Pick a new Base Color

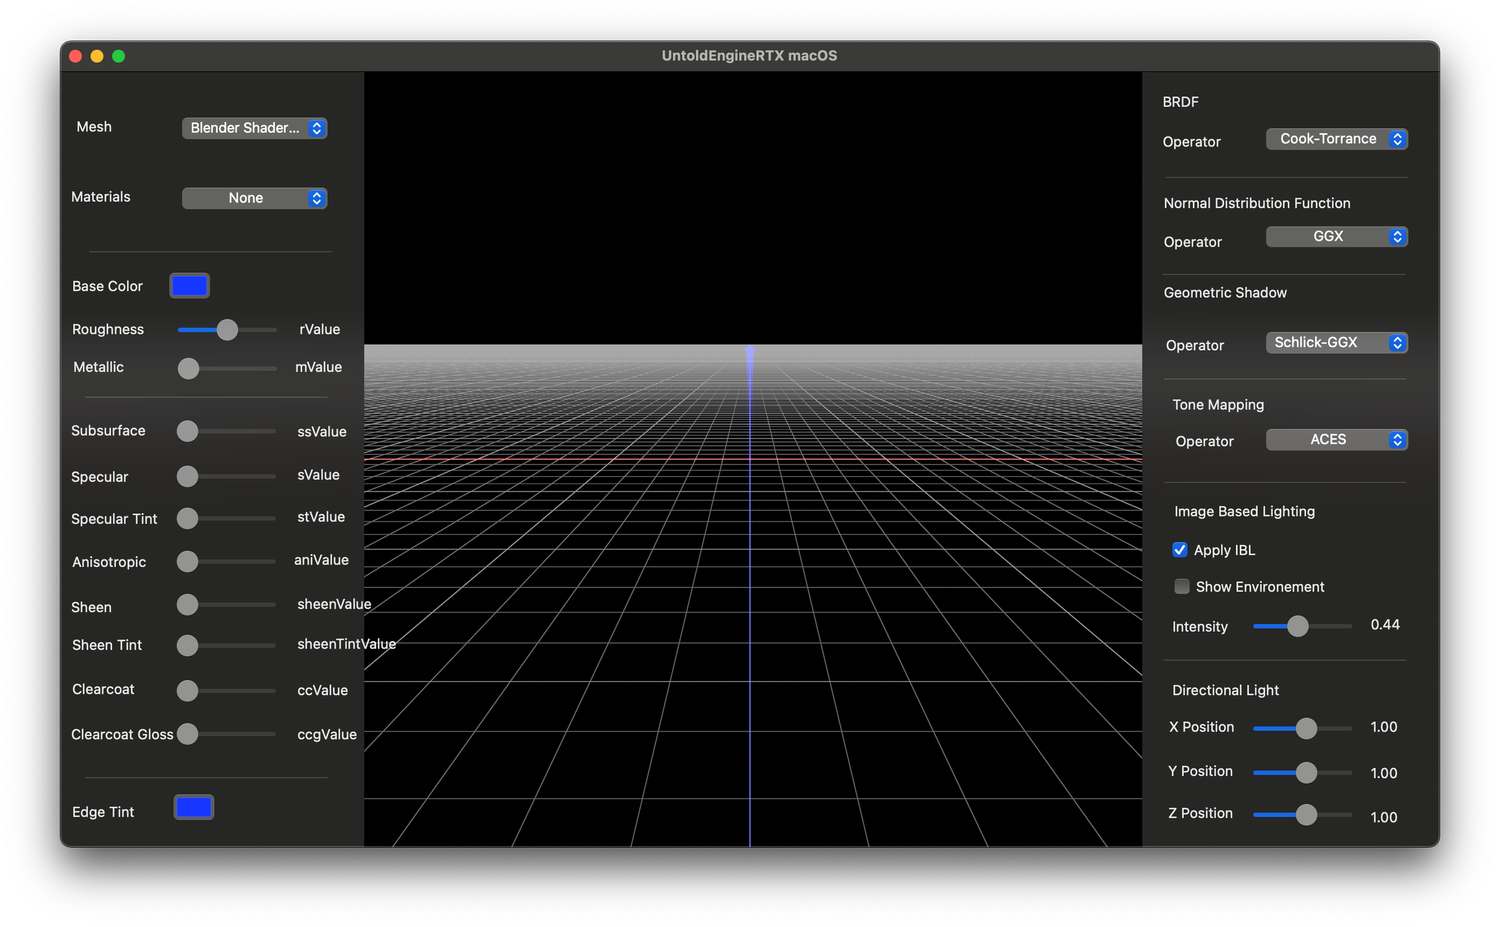[189, 285]
